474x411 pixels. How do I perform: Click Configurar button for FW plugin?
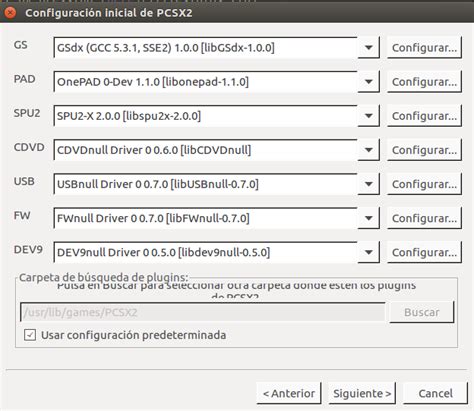(424, 218)
